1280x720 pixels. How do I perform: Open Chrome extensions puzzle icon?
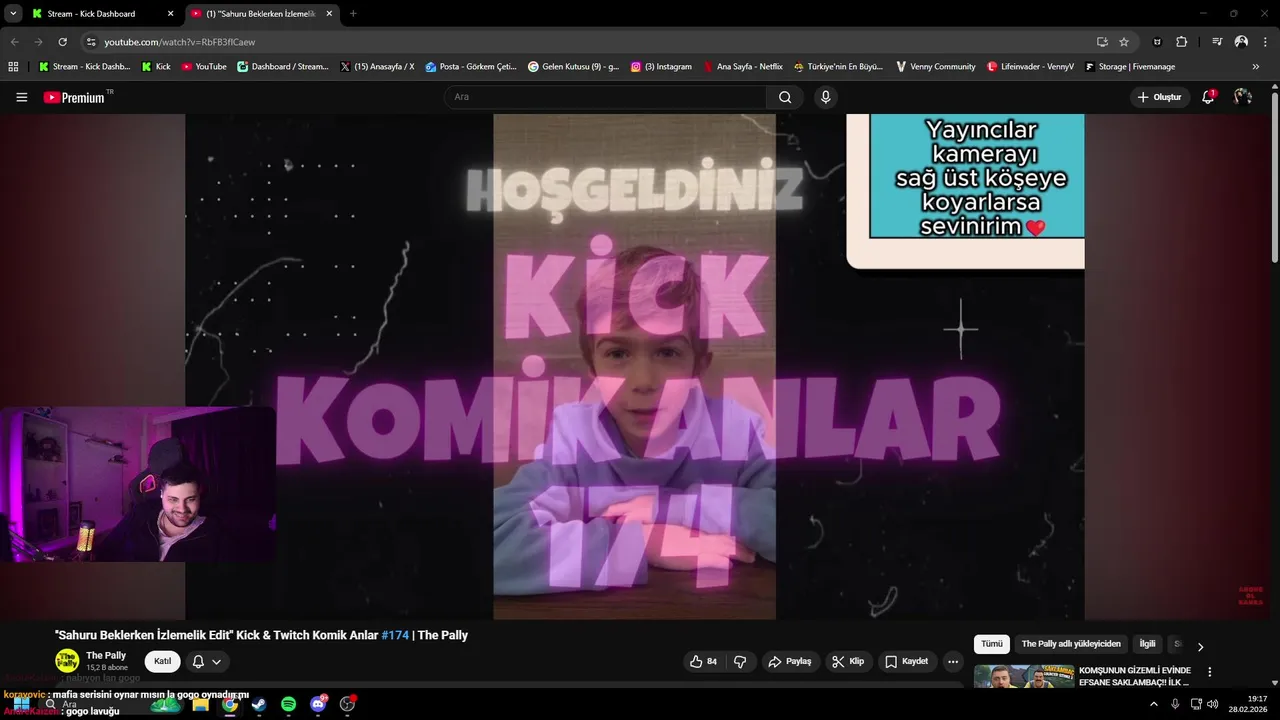pyautogui.click(x=1181, y=42)
